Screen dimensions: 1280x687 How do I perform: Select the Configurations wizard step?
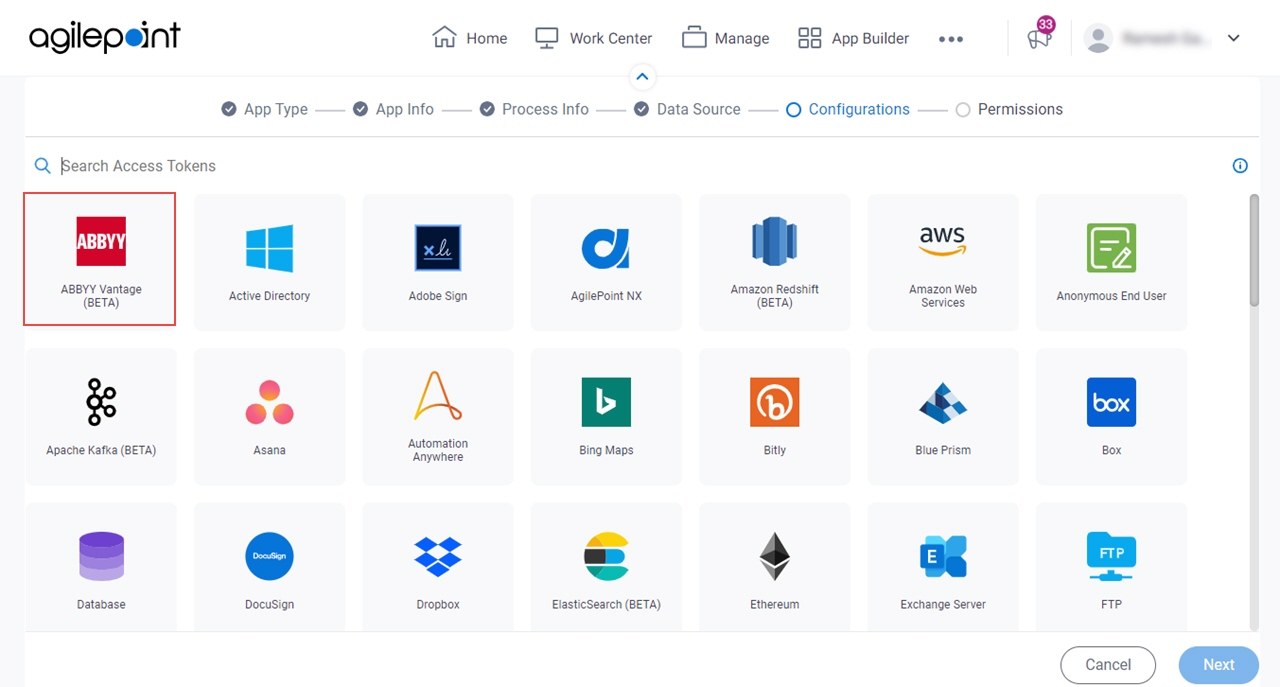point(848,109)
